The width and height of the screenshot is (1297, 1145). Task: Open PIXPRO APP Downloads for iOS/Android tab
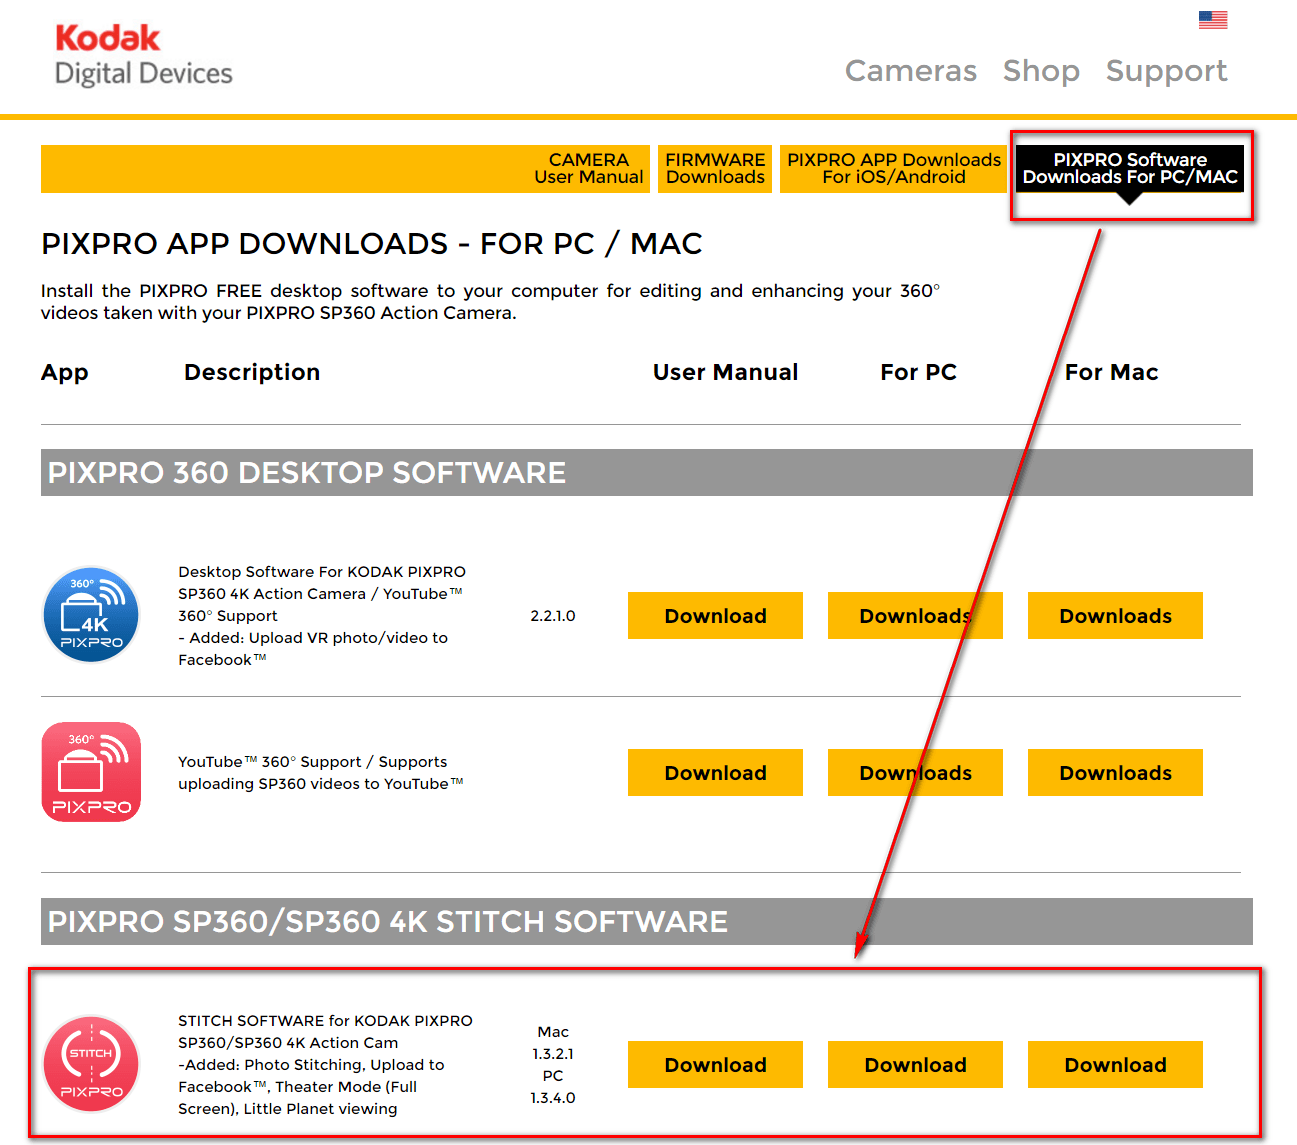[893, 168]
